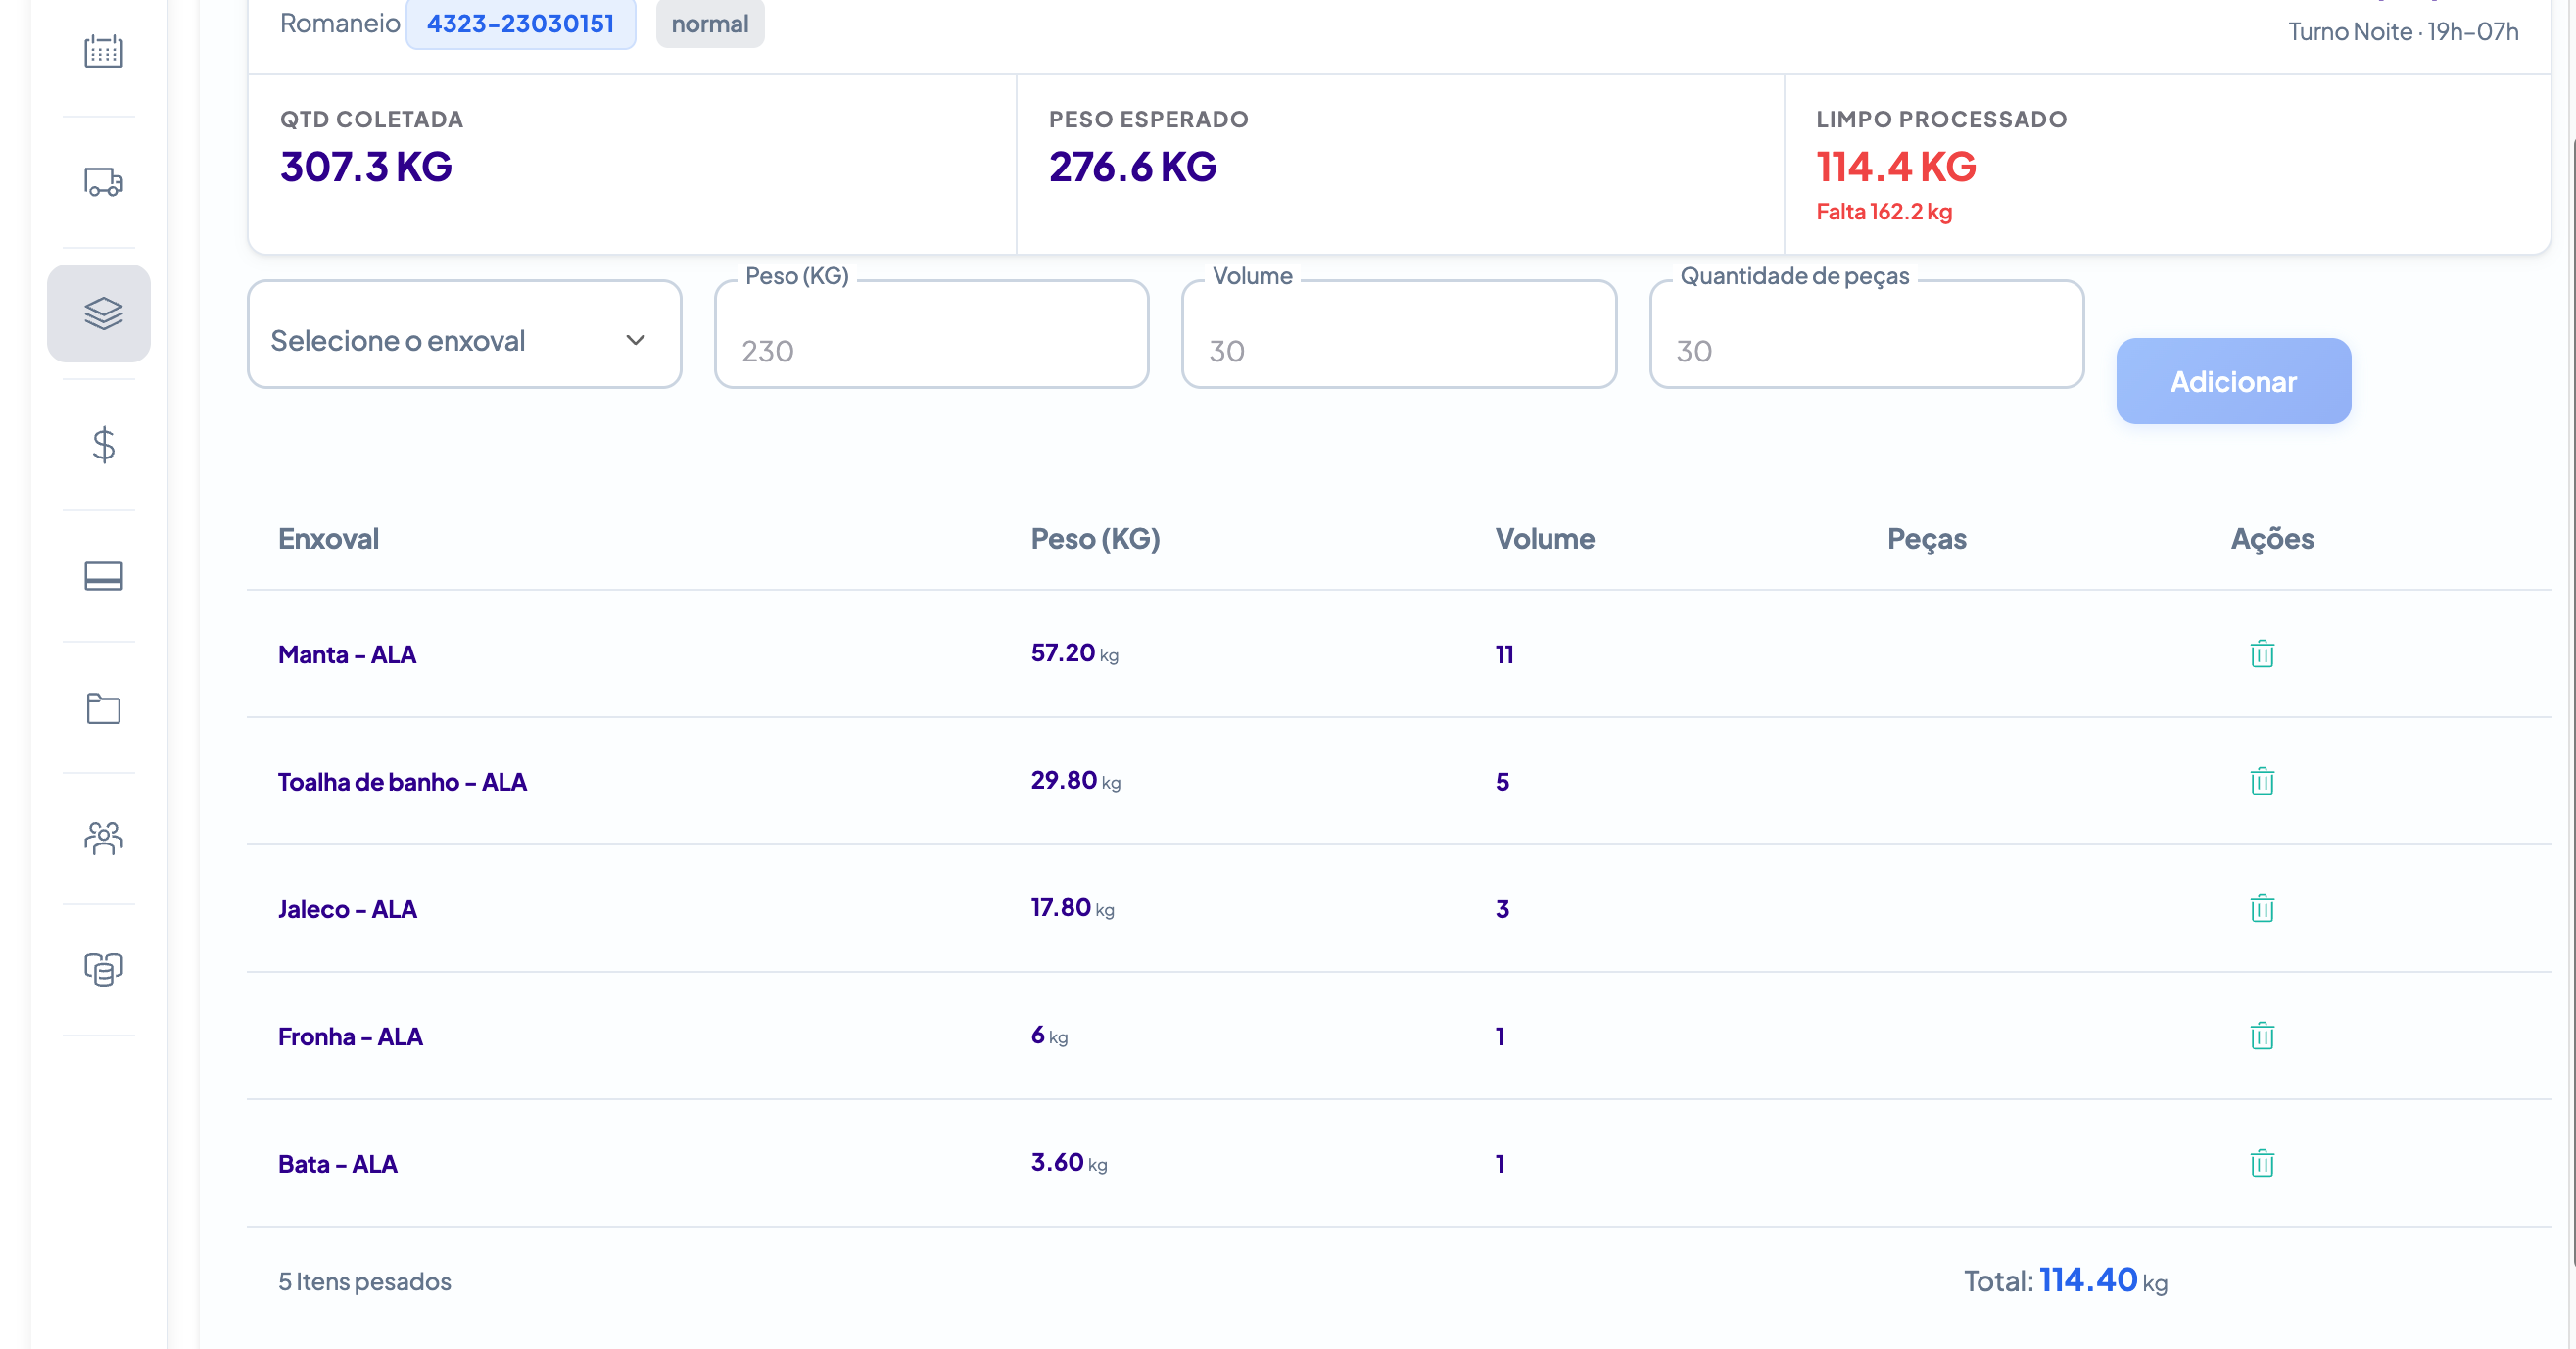Select the Toalha de banho - ALA name

(x=402, y=782)
